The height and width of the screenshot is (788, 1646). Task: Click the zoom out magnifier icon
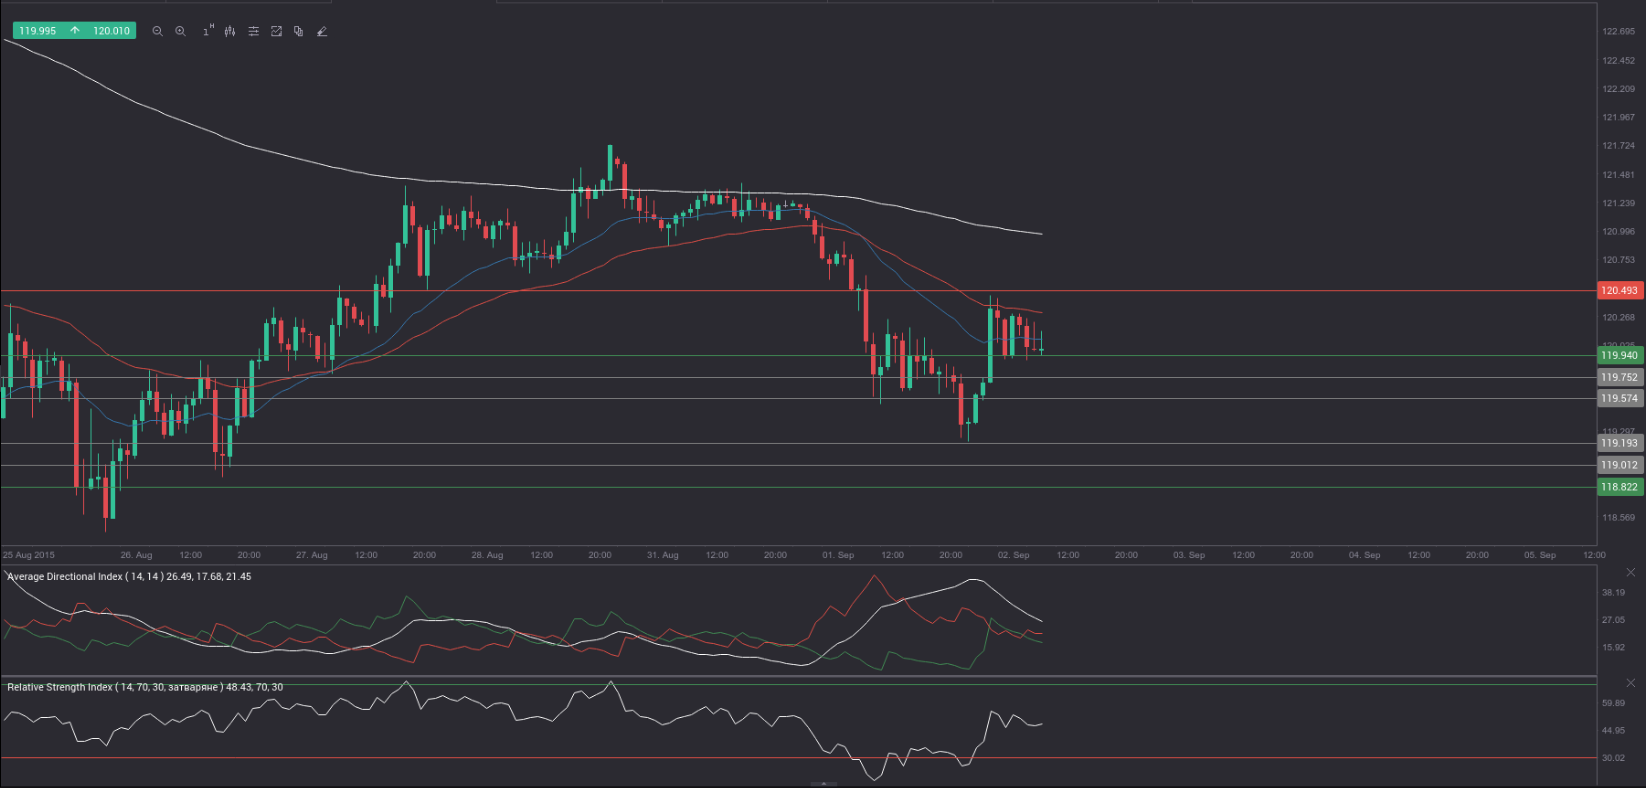[157, 32]
